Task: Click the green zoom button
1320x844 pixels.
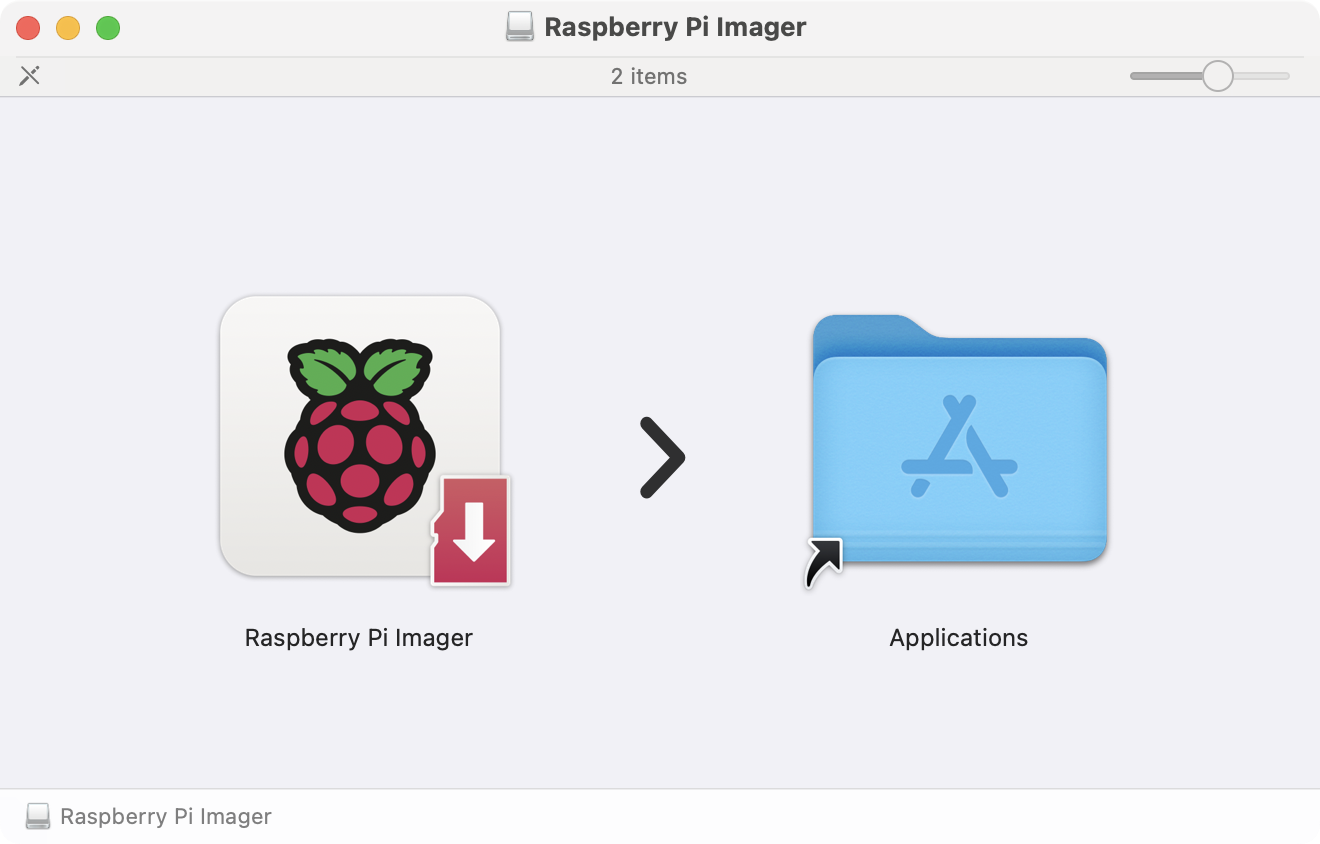Action: [x=108, y=28]
